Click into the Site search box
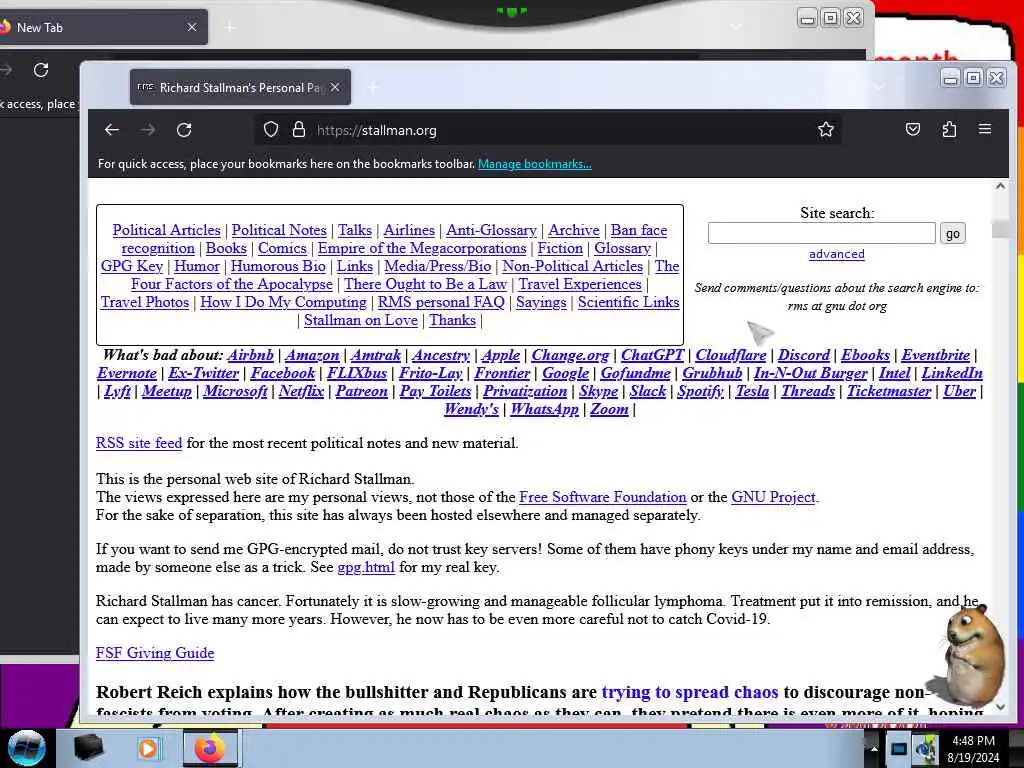 pos(822,233)
